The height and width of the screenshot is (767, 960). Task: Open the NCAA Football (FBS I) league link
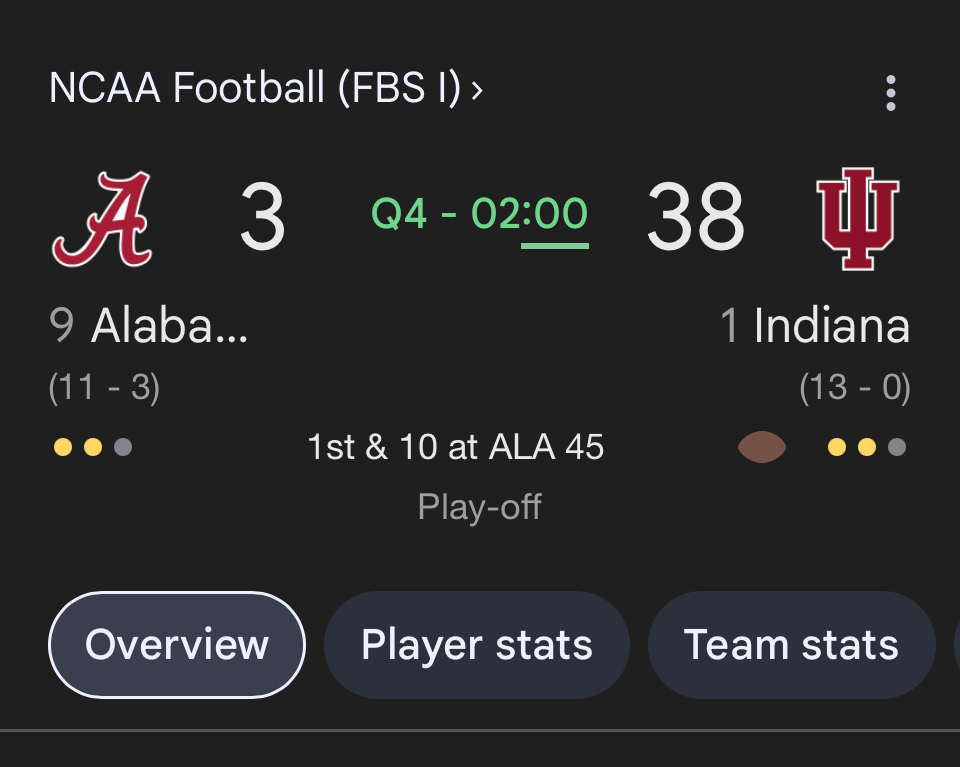(254, 89)
